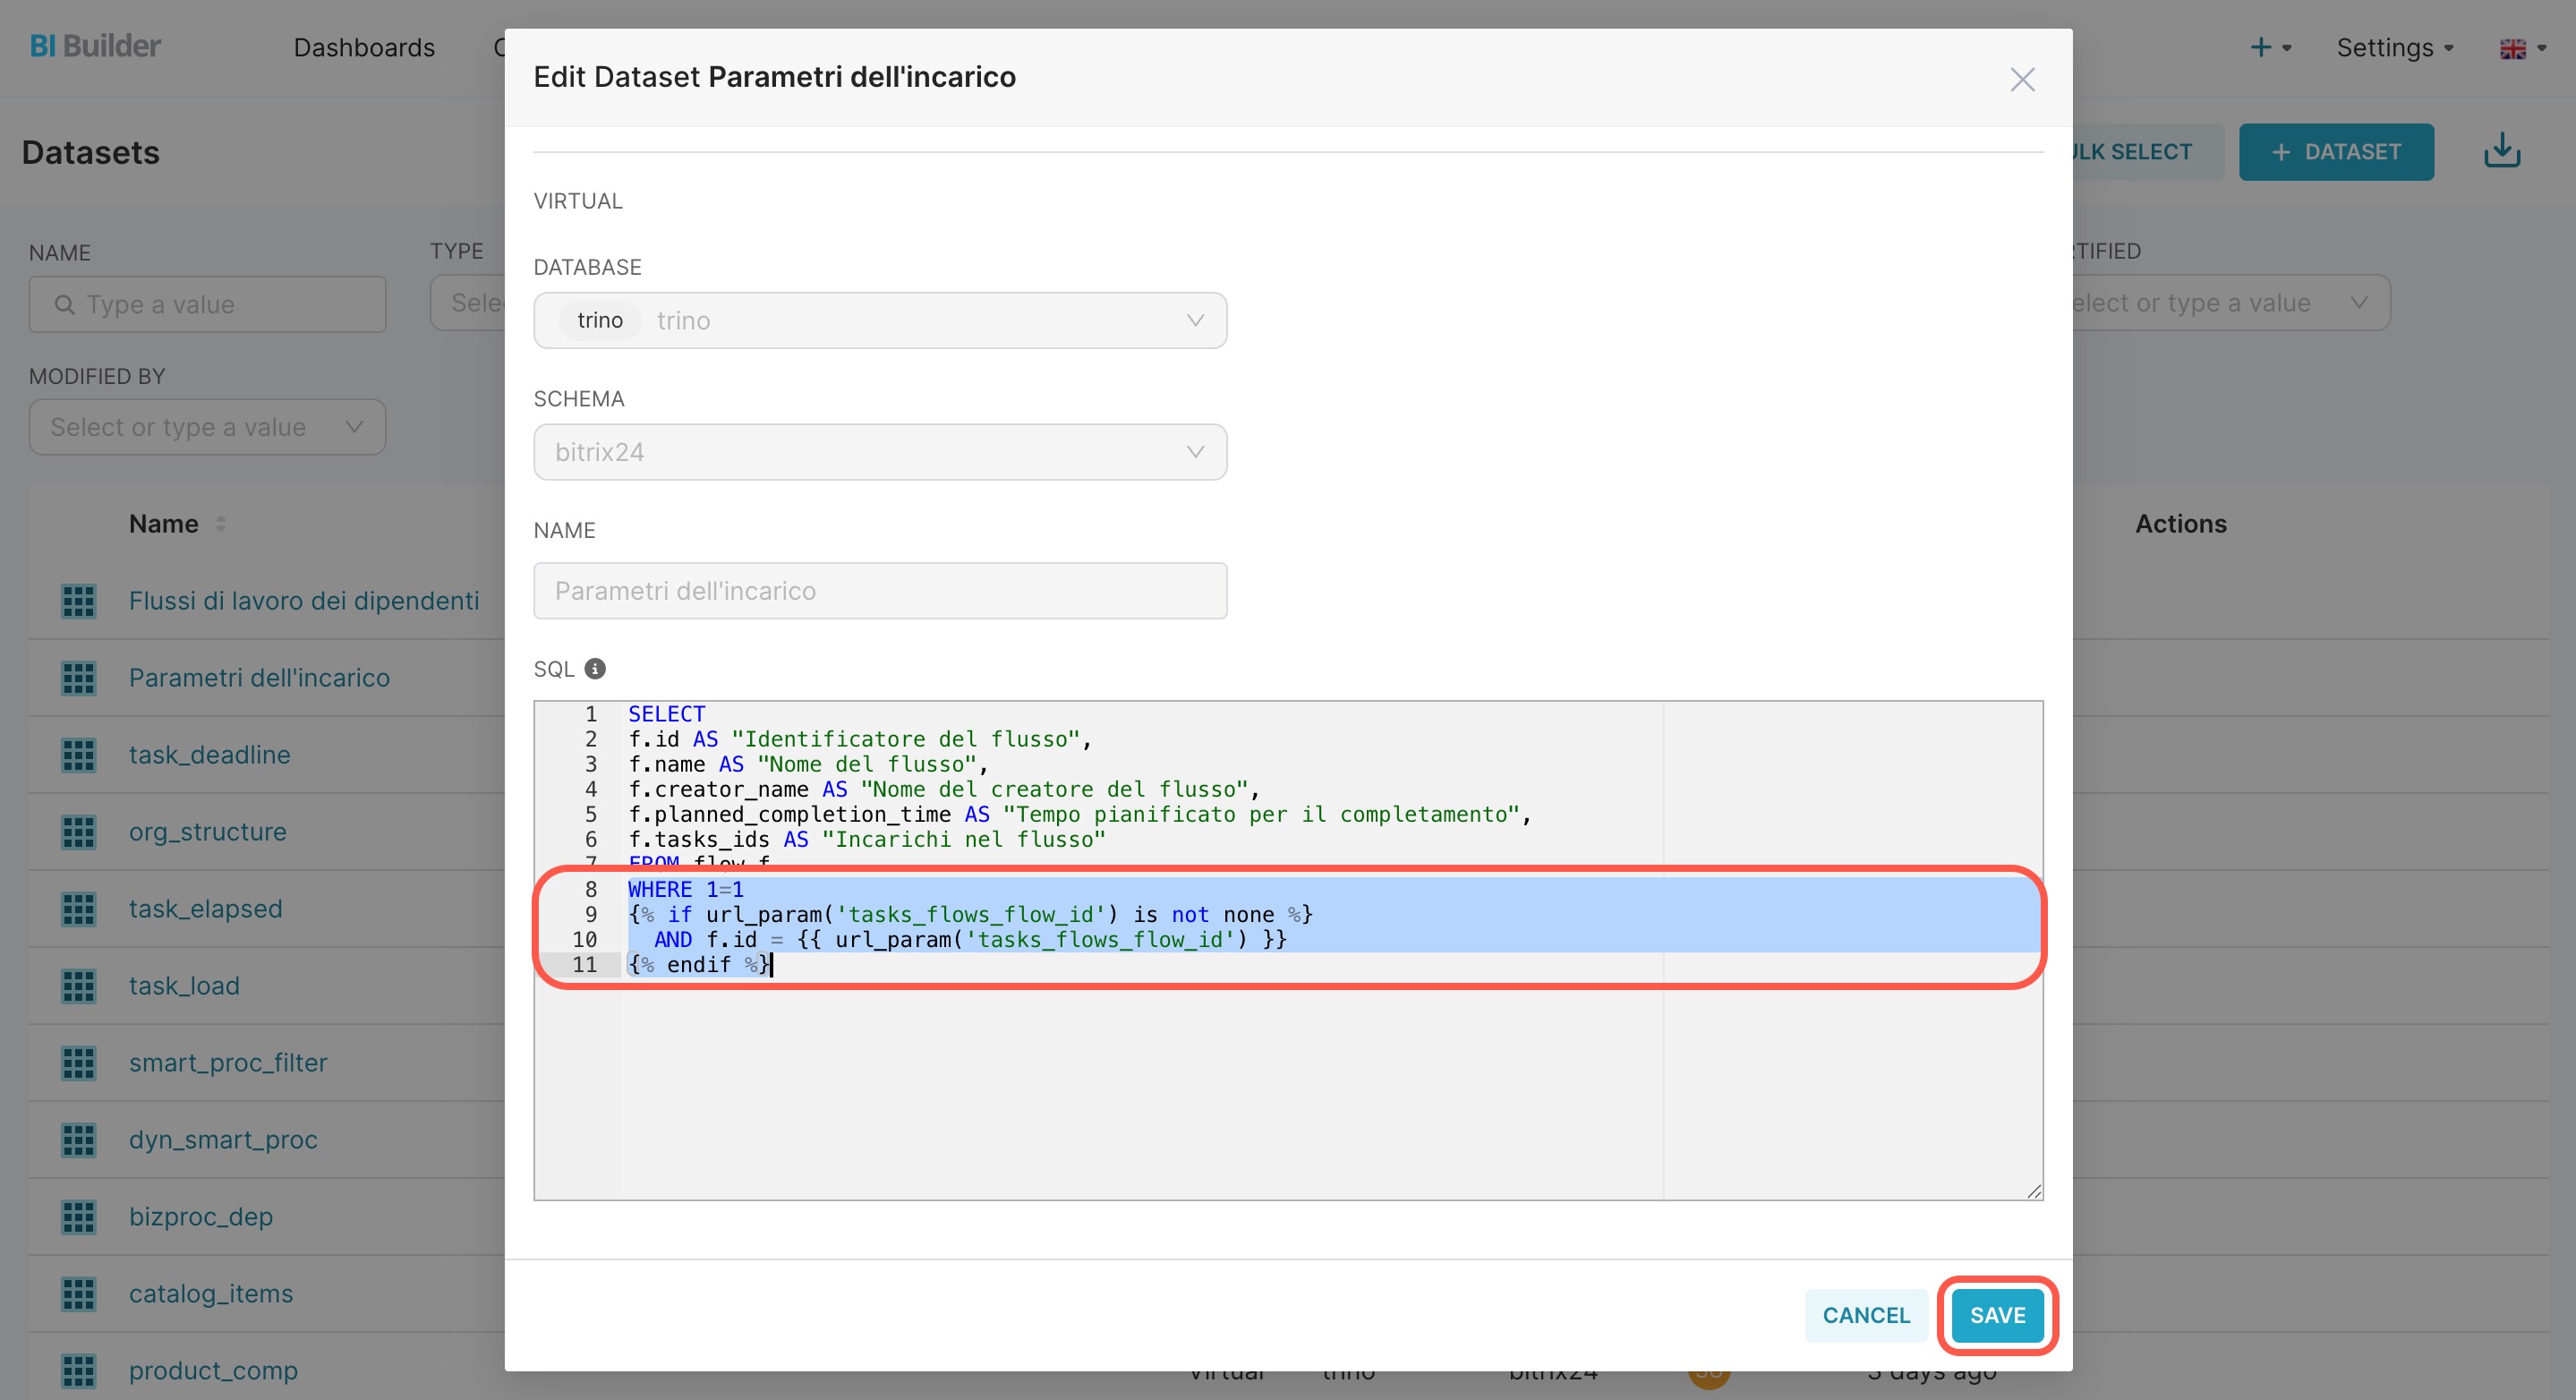
Task: Click the grid icon beside catalog_items
Action: [x=78, y=1294]
